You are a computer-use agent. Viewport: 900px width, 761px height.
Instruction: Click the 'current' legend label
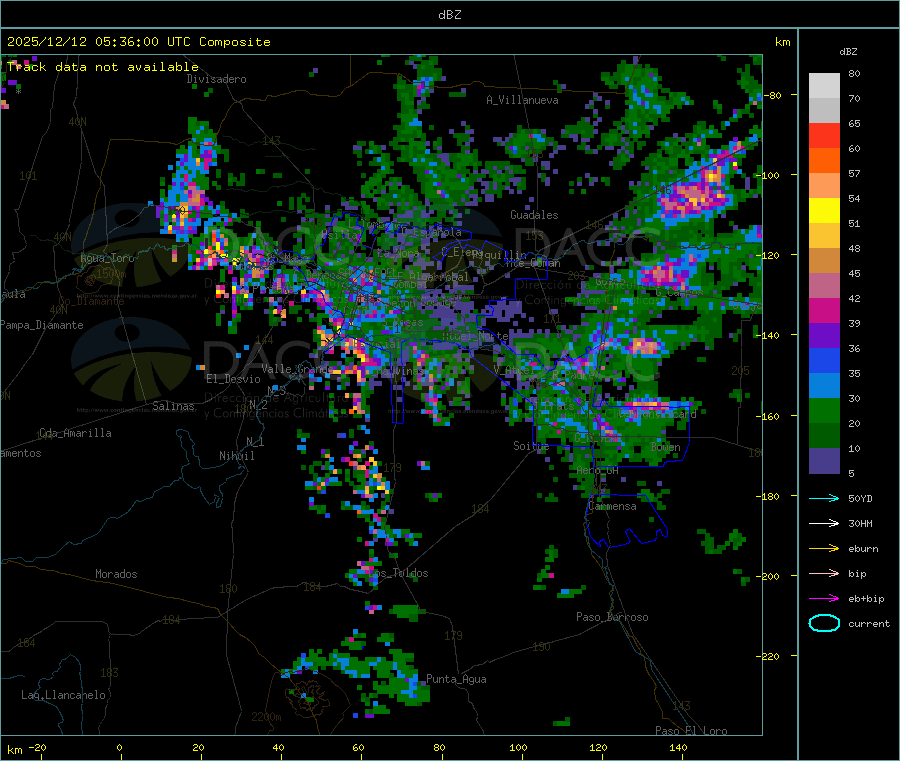coord(869,624)
